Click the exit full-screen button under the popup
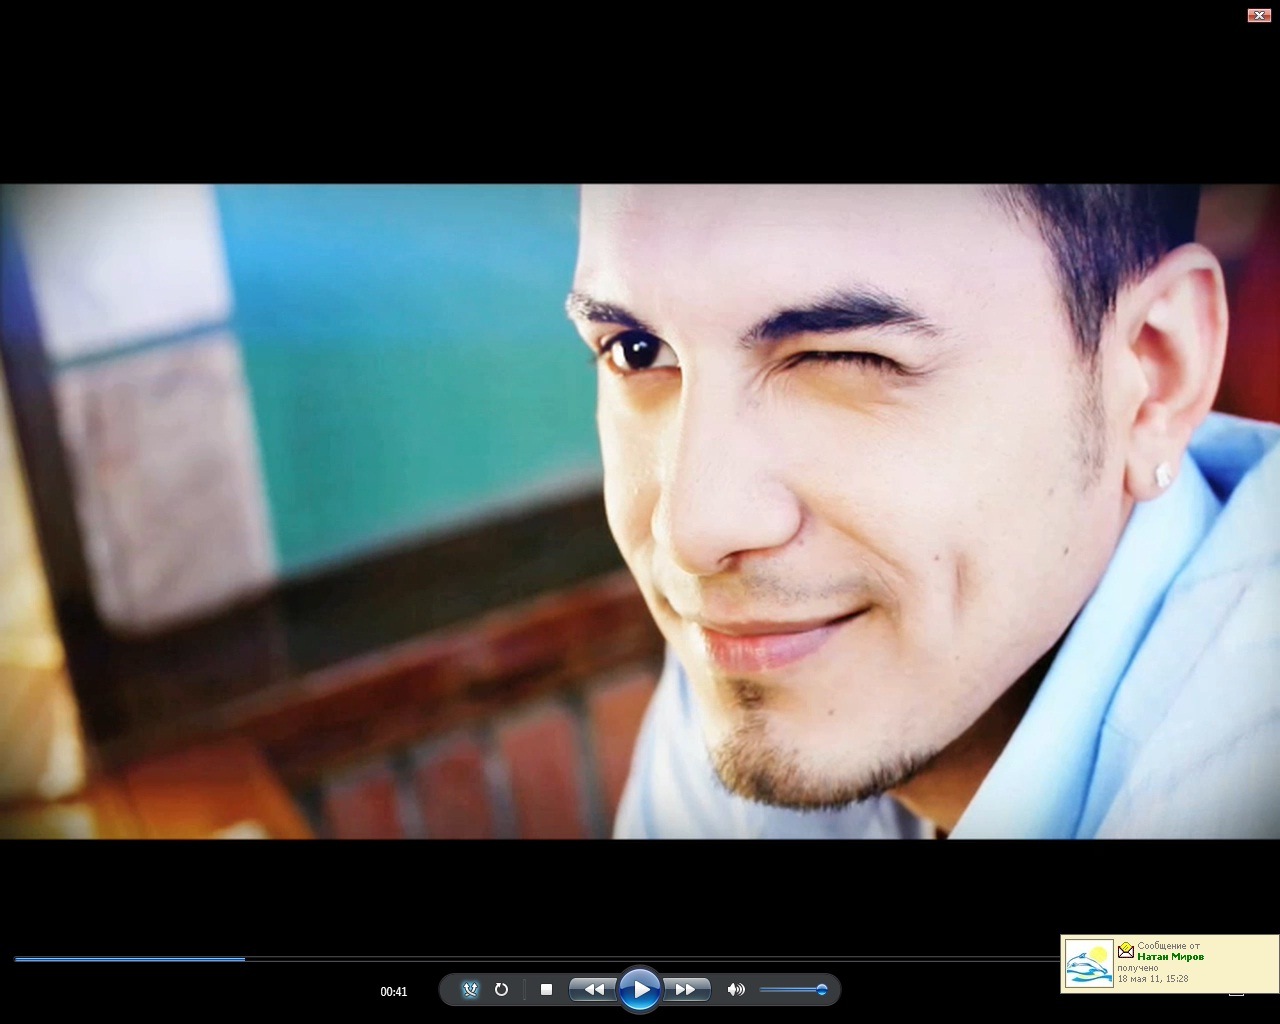The height and width of the screenshot is (1024, 1280). [x=1236, y=993]
